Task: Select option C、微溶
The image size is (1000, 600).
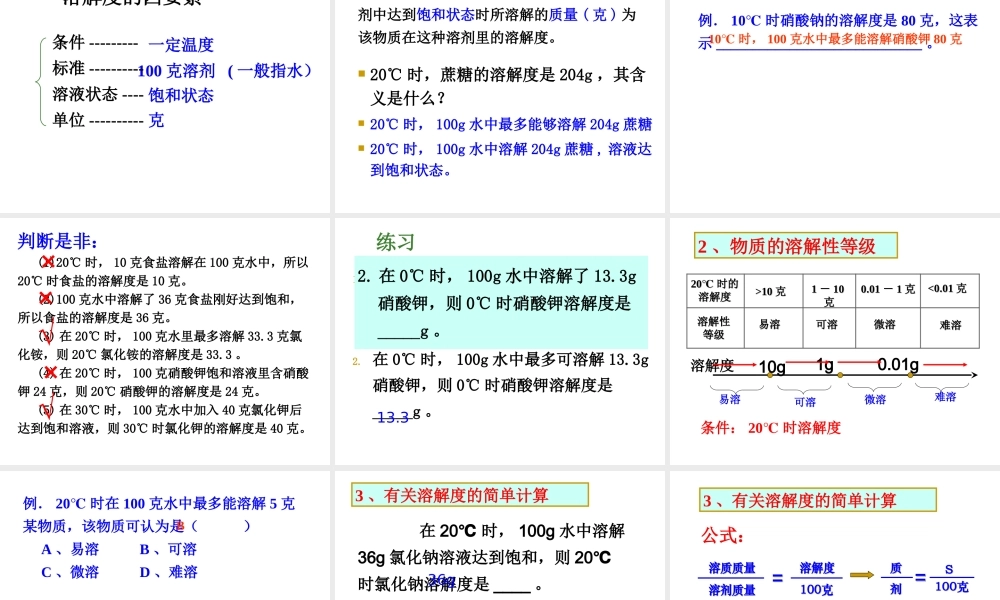Action: point(70,573)
